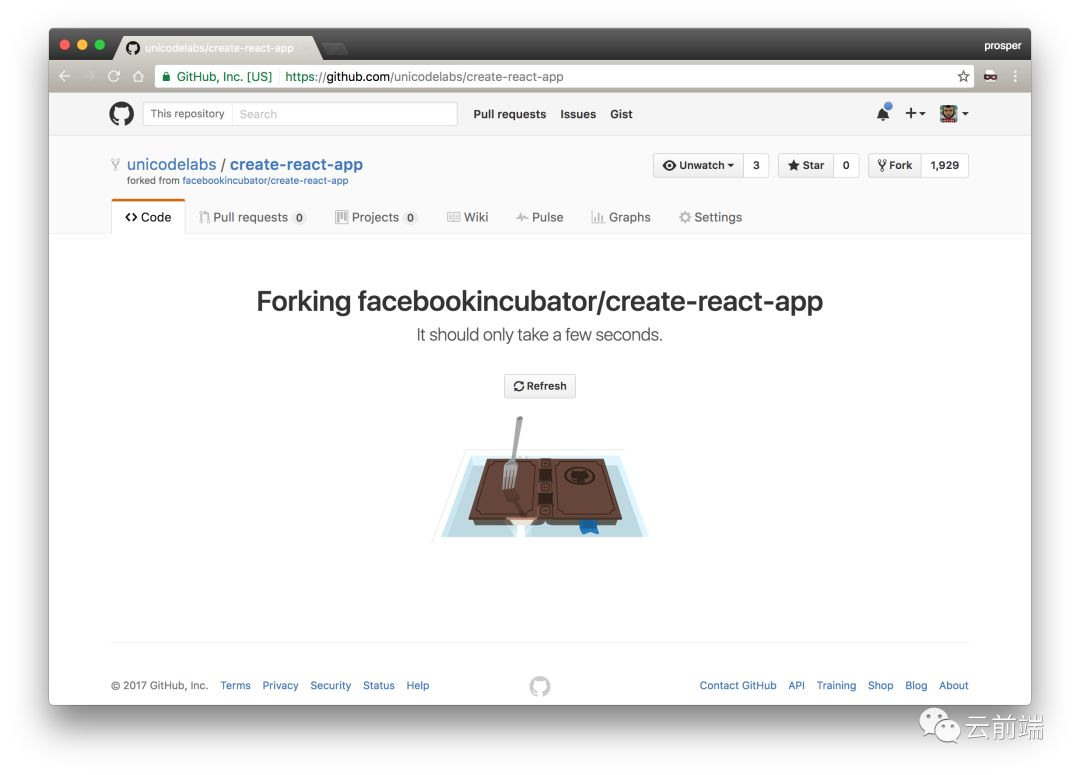Select the Projects tab

pos(376,217)
